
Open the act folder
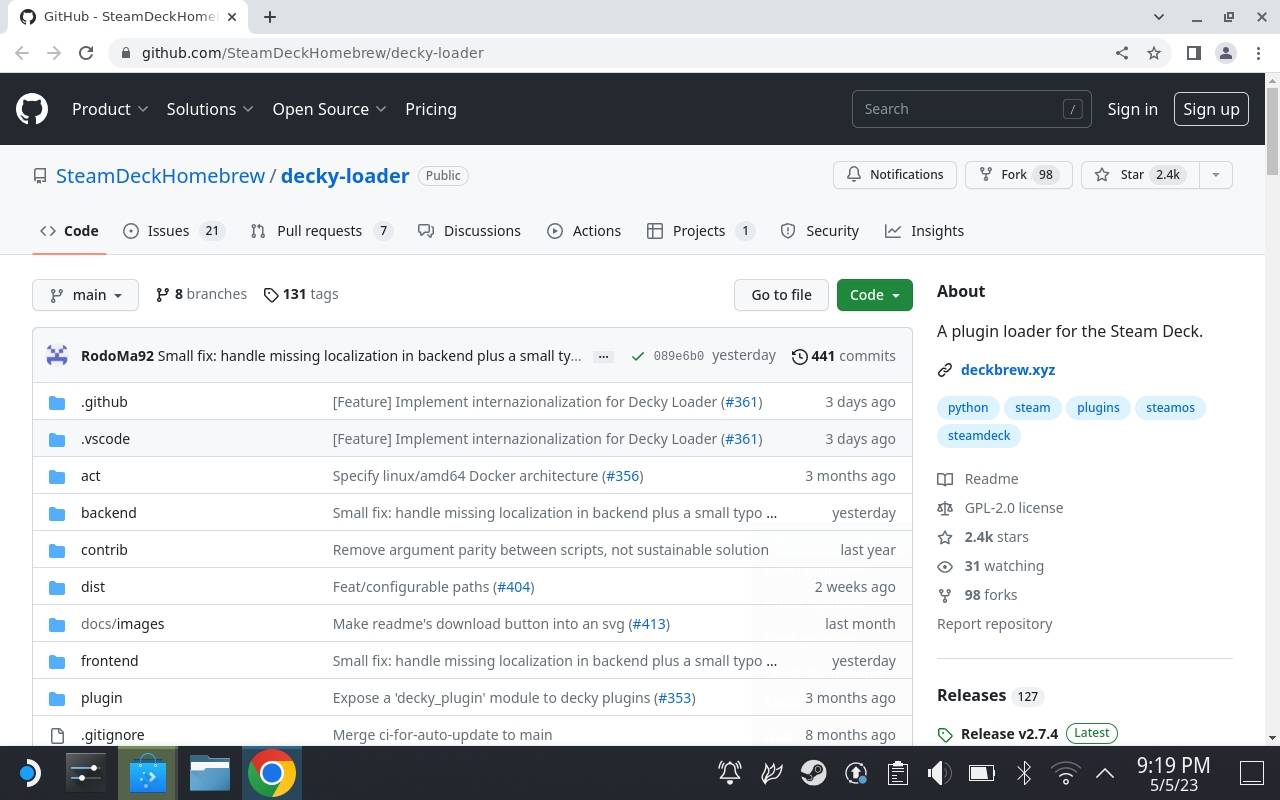point(91,476)
